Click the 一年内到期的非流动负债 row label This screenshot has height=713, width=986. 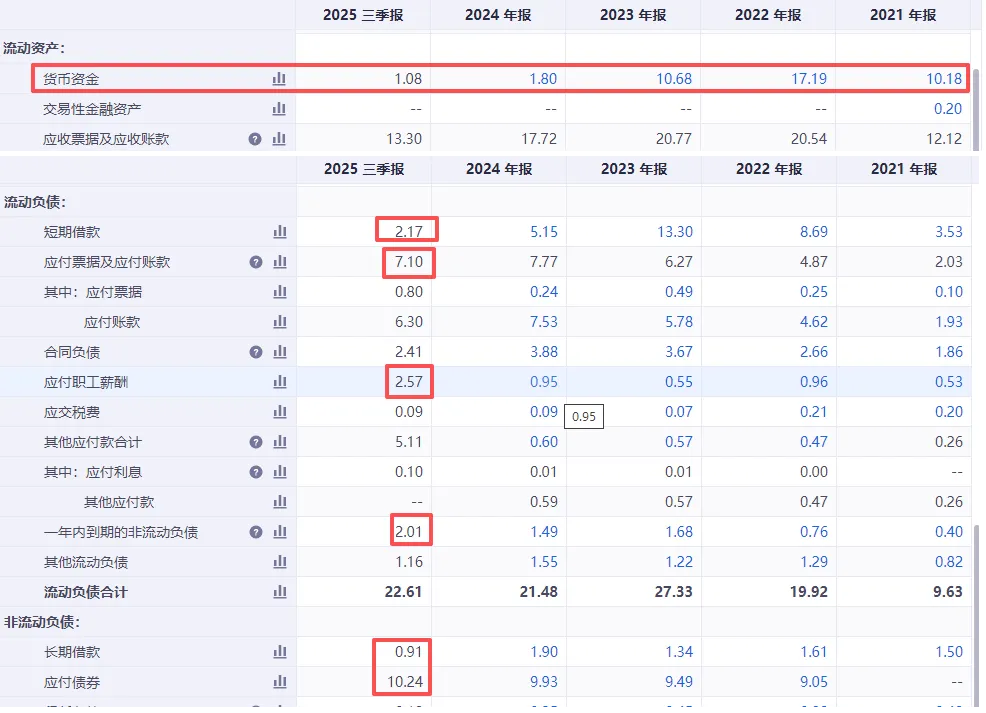coord(121,533)
